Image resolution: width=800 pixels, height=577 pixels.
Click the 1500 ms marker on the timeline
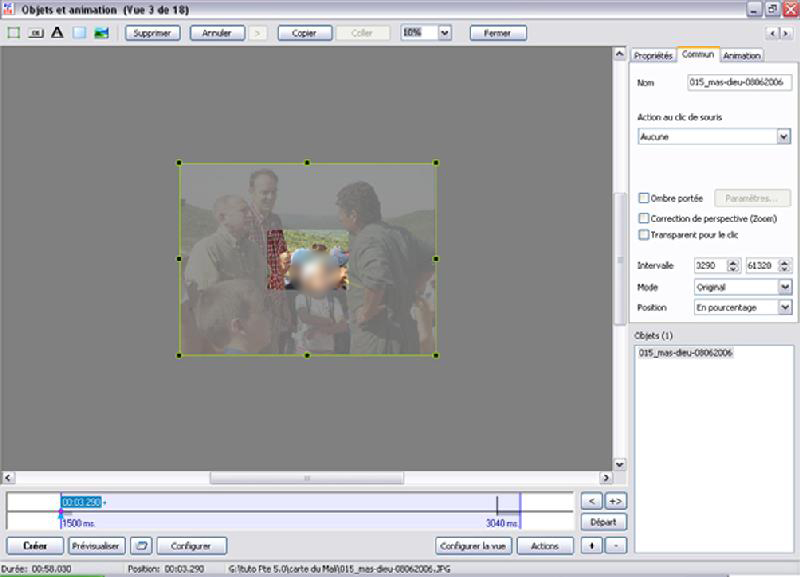click(x=79, y=523)
